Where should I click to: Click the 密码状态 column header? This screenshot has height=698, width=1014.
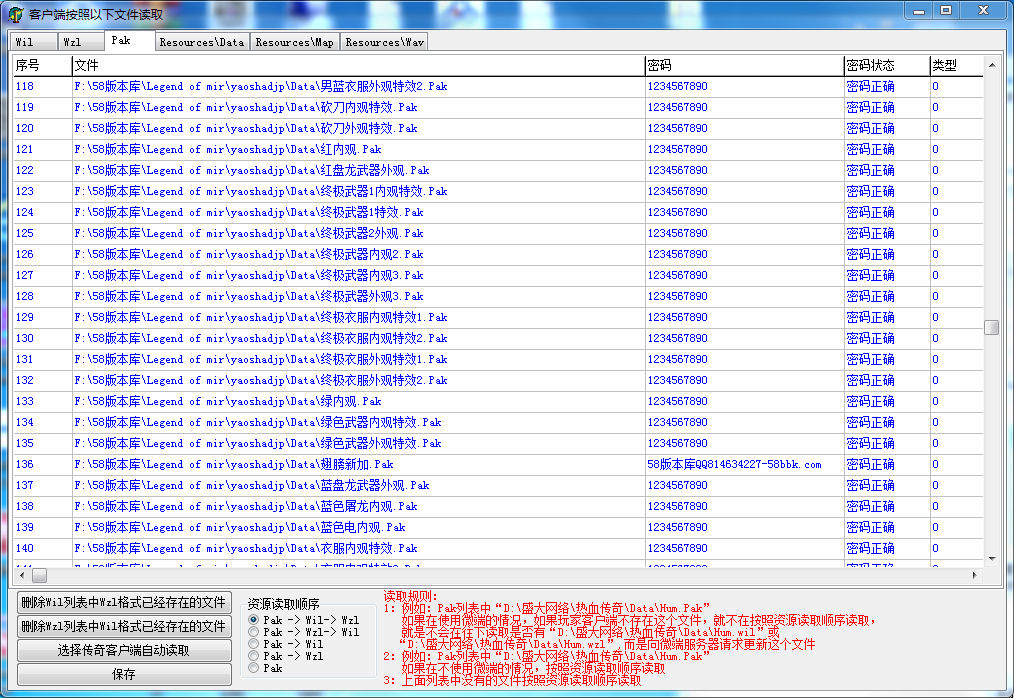[x=870, y=65]
